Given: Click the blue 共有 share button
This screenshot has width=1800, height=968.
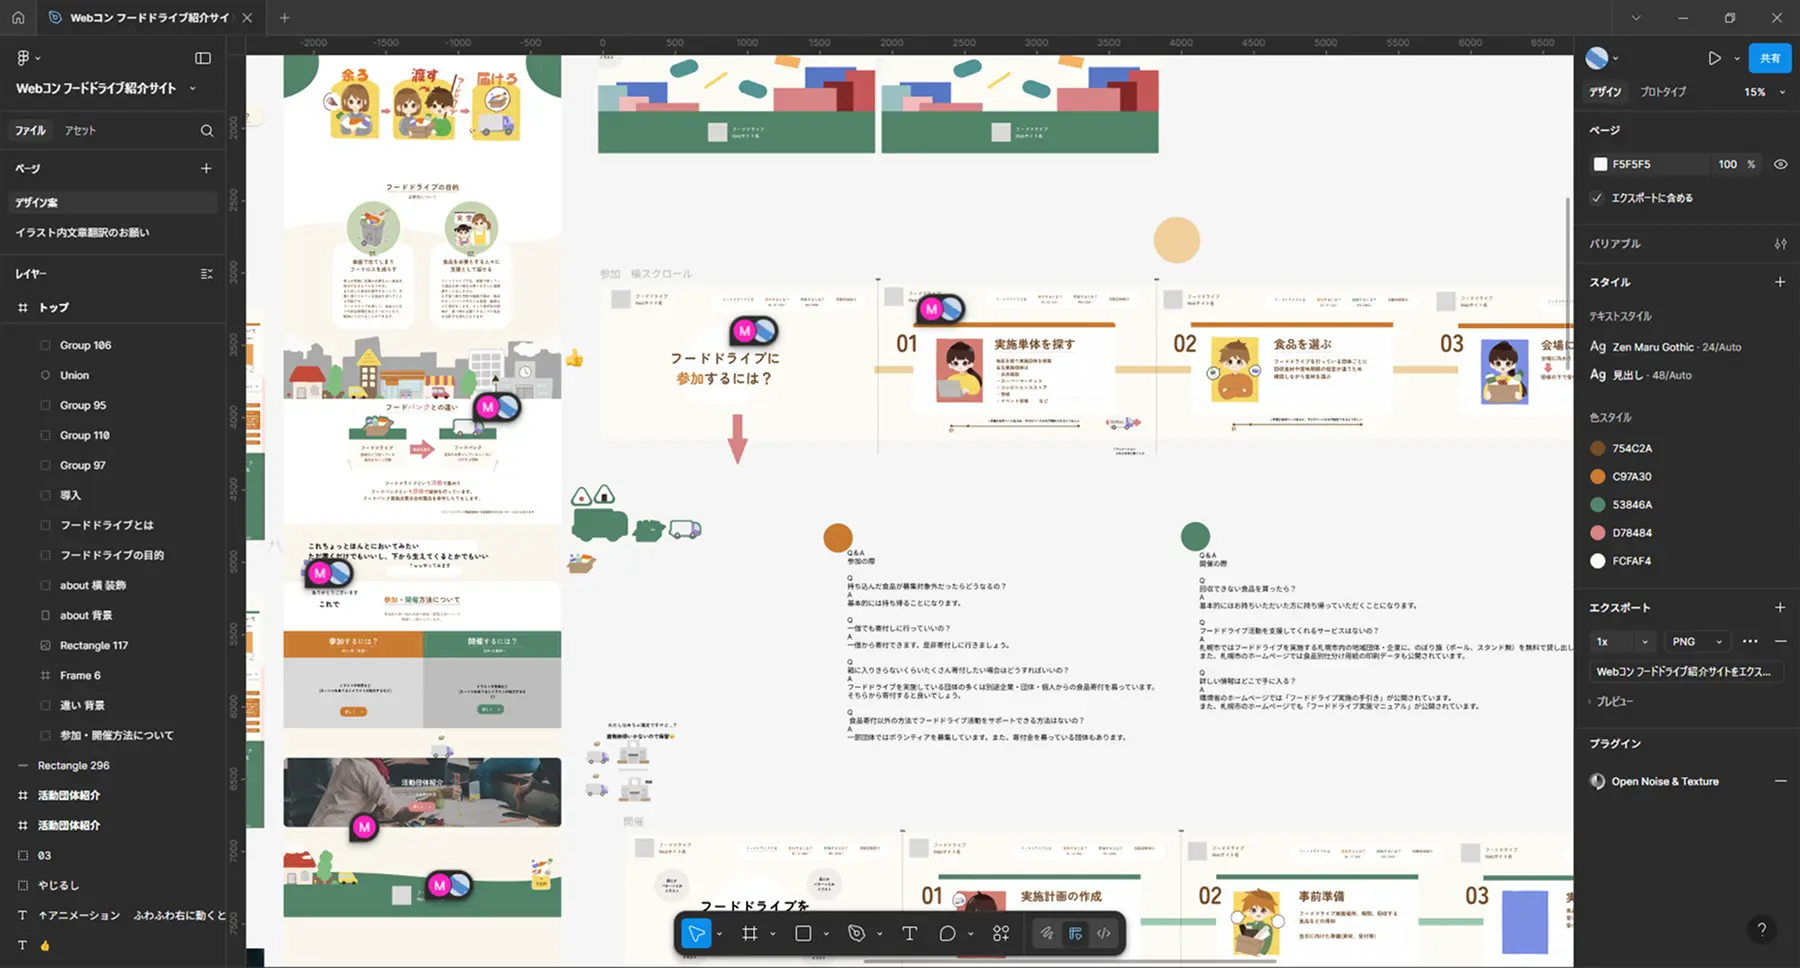Looking at the screenshot, I should click(1769, 58).
